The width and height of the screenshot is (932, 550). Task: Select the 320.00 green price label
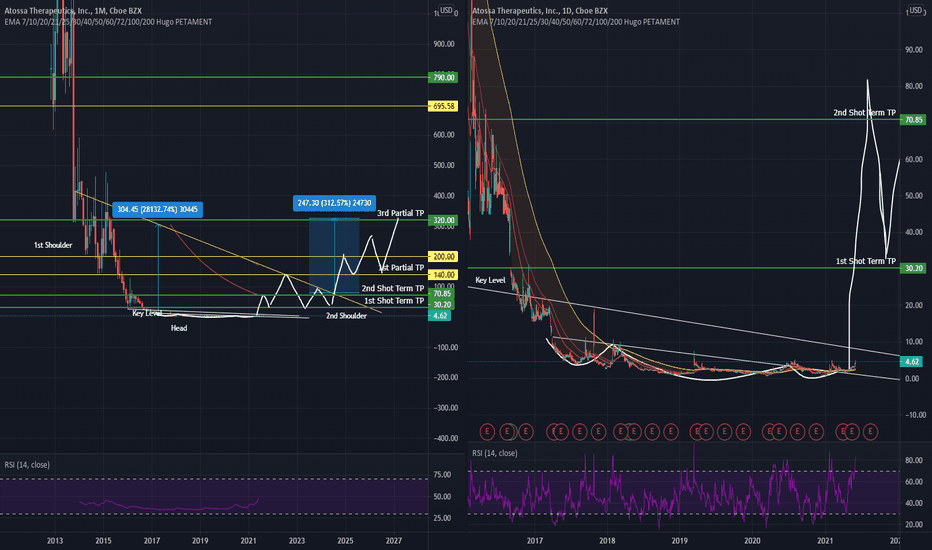click(x=443, y=220)
